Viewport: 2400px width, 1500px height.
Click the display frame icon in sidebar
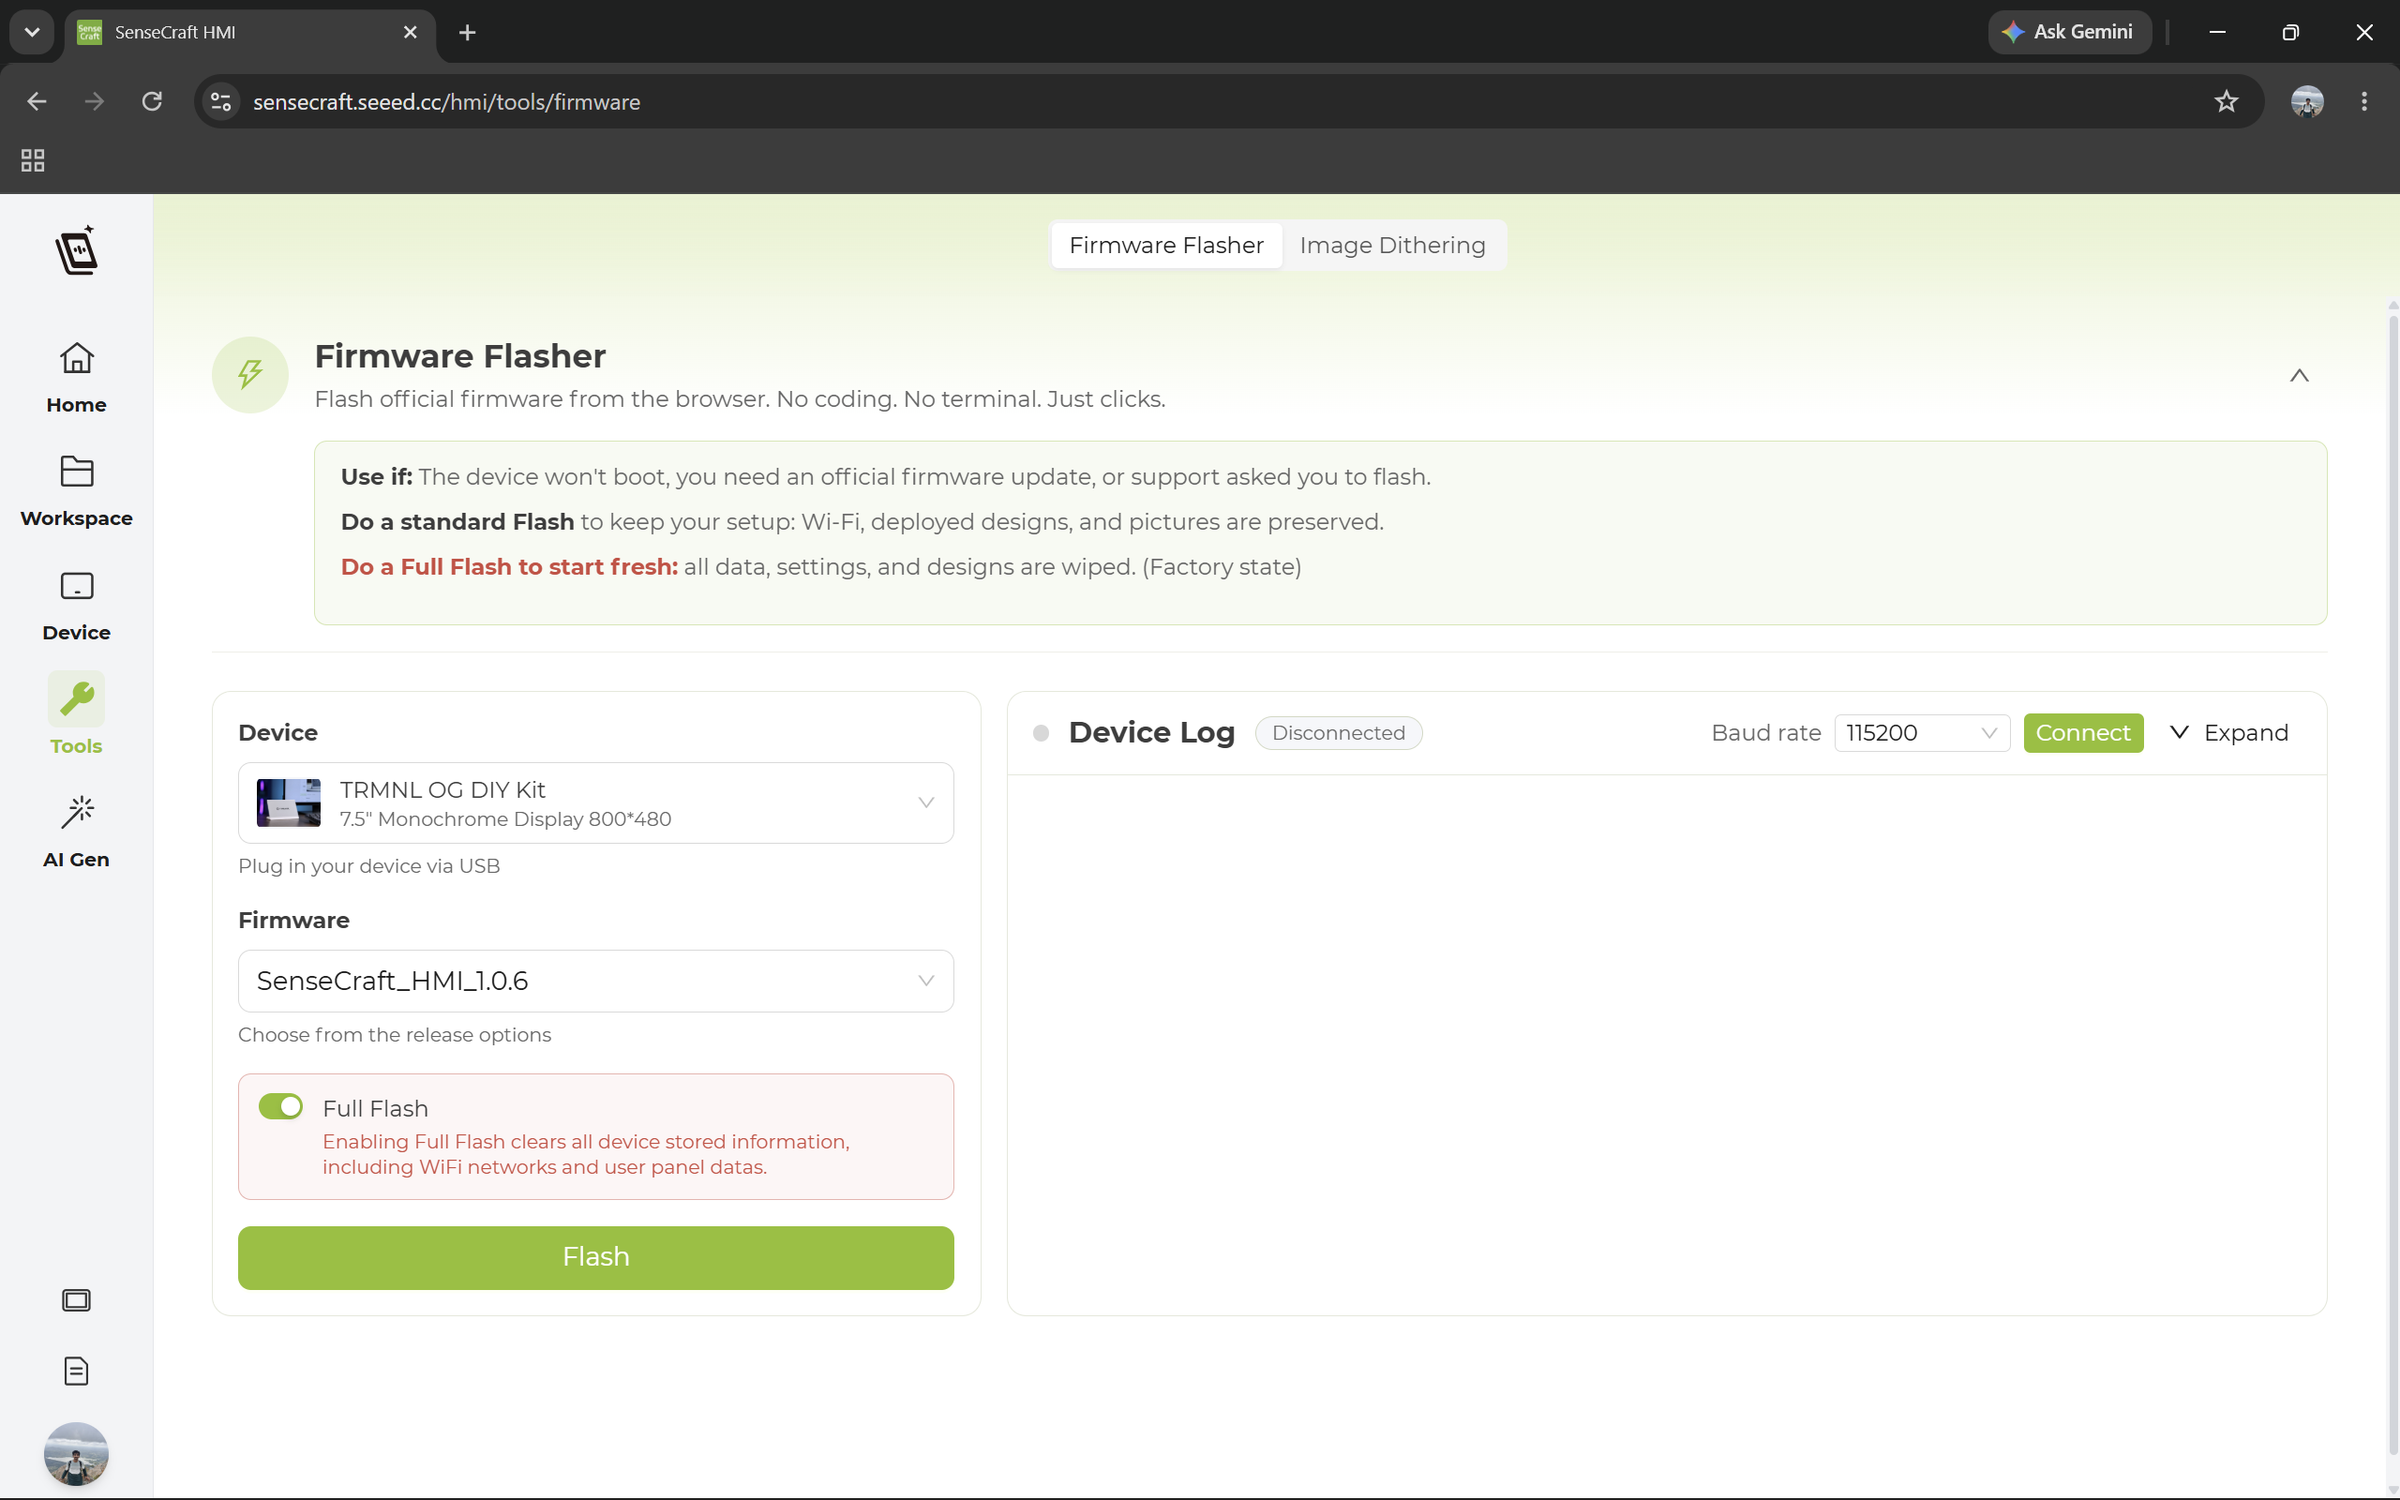(76, 1300)
